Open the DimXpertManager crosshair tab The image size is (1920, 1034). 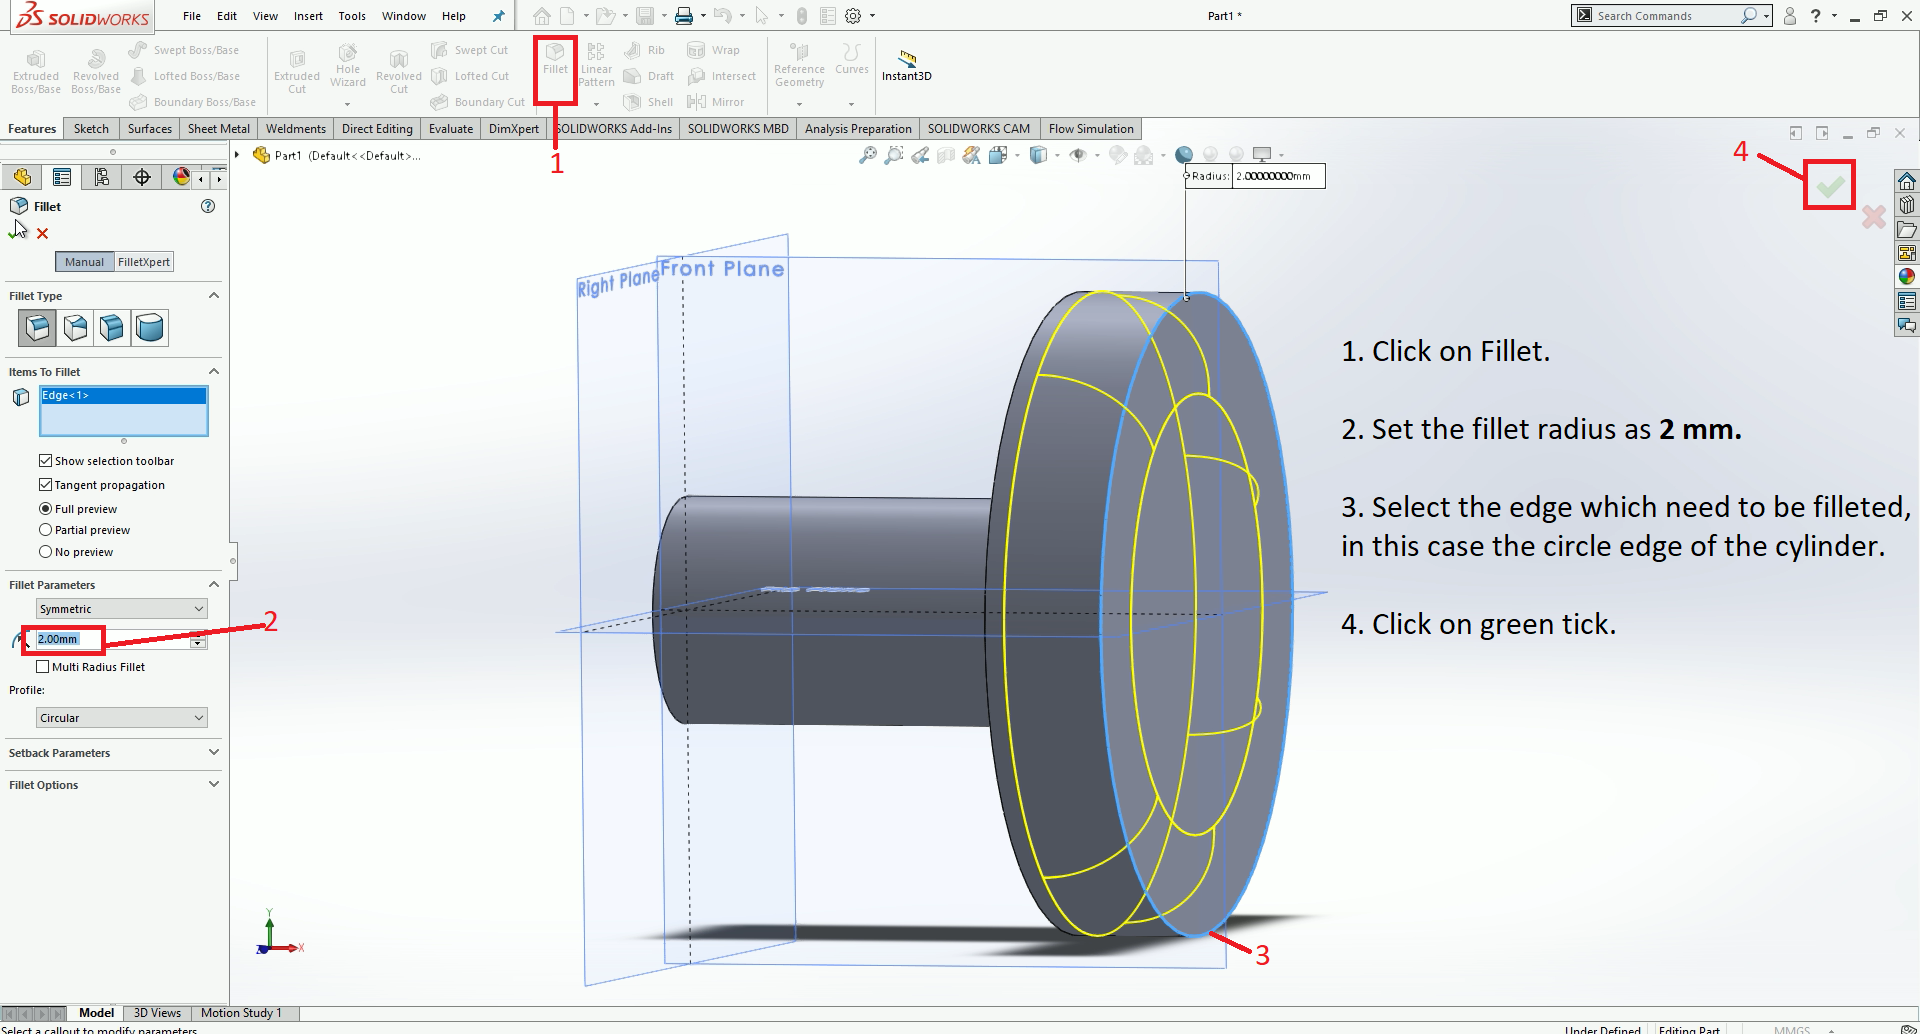[x=142, y=177]
